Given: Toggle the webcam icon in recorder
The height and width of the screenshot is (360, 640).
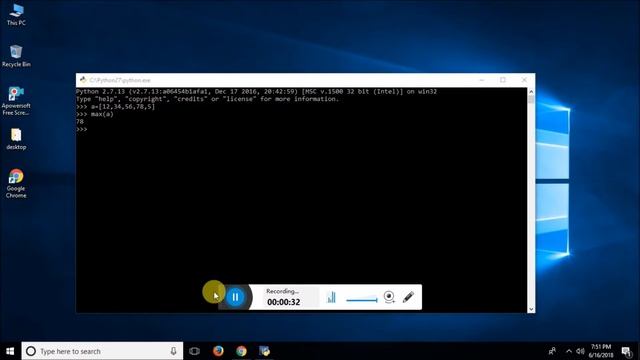Looking at the screenshot, I should [389, 297].
